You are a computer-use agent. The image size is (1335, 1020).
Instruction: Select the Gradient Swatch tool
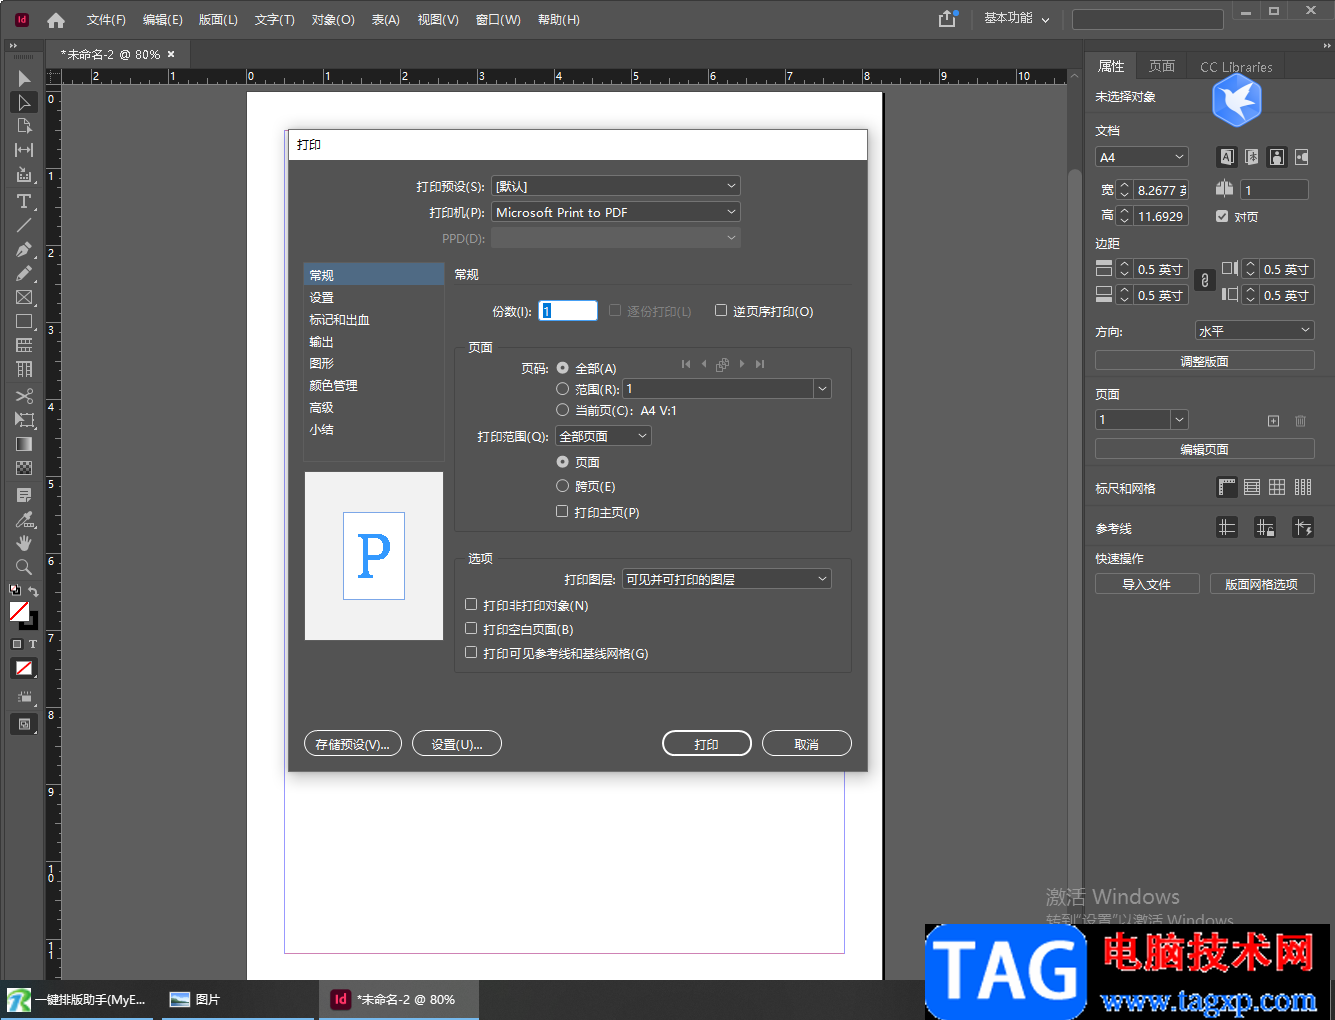[x=24, y=444]
